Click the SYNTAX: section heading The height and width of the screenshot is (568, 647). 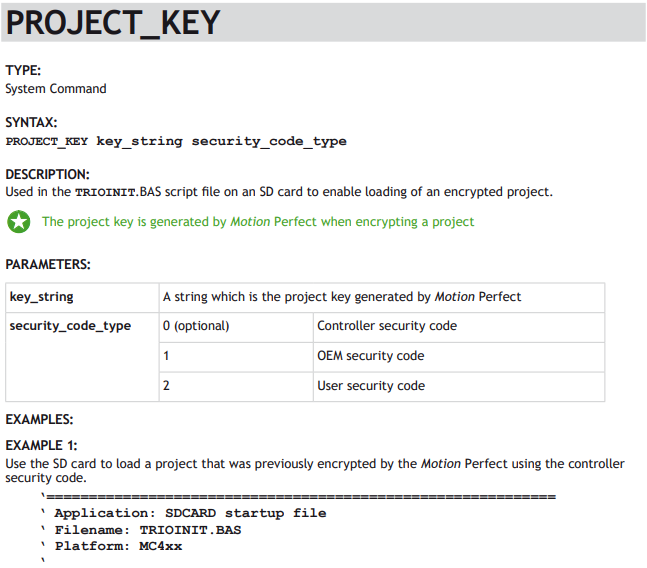click(x=31, y=123)
